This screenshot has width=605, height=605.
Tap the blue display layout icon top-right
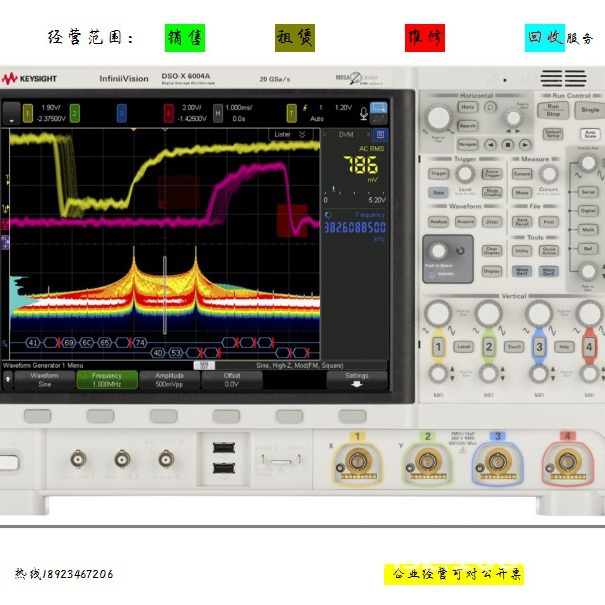coord(379,108)
